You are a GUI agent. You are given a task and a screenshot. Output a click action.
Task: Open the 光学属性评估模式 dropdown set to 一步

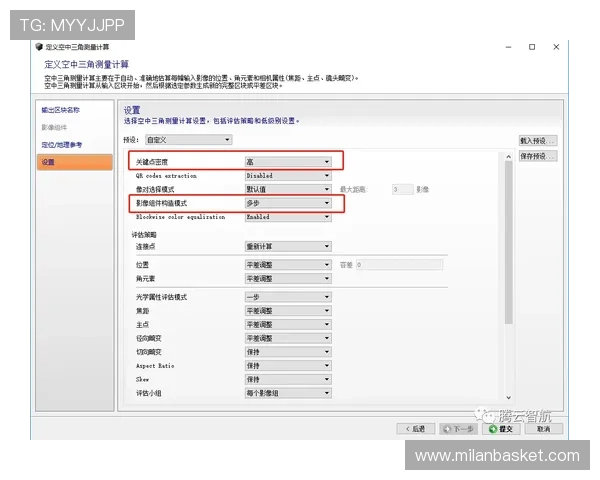288,297
